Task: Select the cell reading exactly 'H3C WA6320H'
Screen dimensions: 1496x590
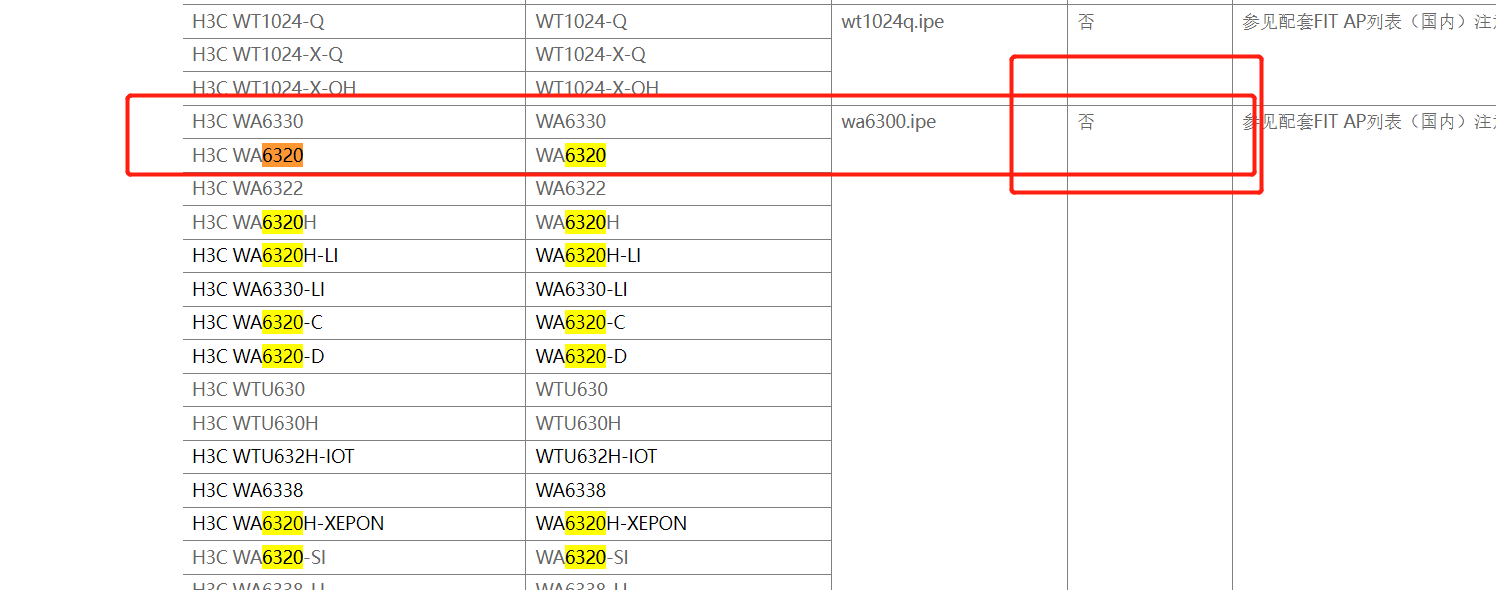Action: coord(354,223)
